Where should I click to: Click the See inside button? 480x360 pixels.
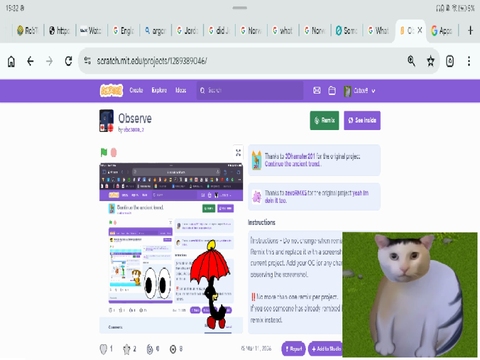[x=362, y=120]
